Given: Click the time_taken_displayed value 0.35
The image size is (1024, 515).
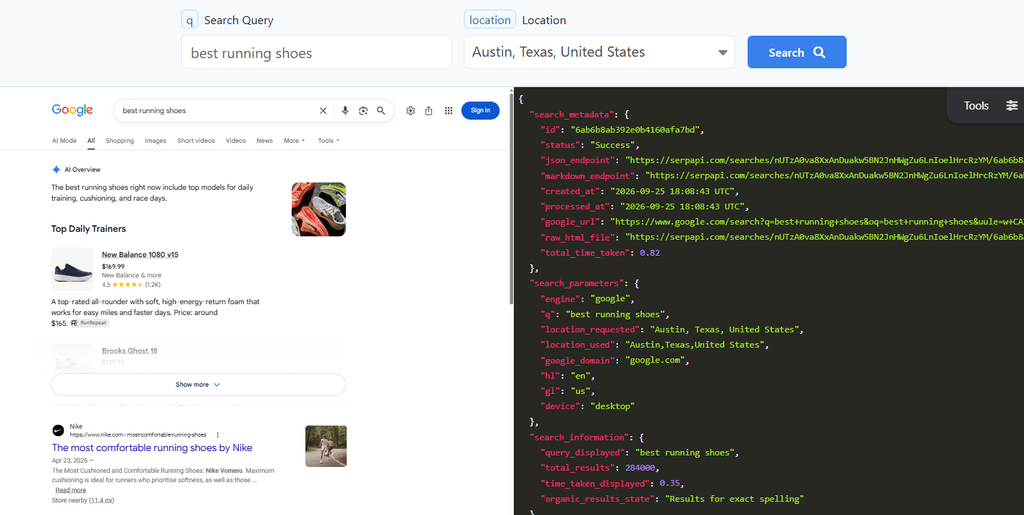Looking at the screenshot, I should pos(670,483).
